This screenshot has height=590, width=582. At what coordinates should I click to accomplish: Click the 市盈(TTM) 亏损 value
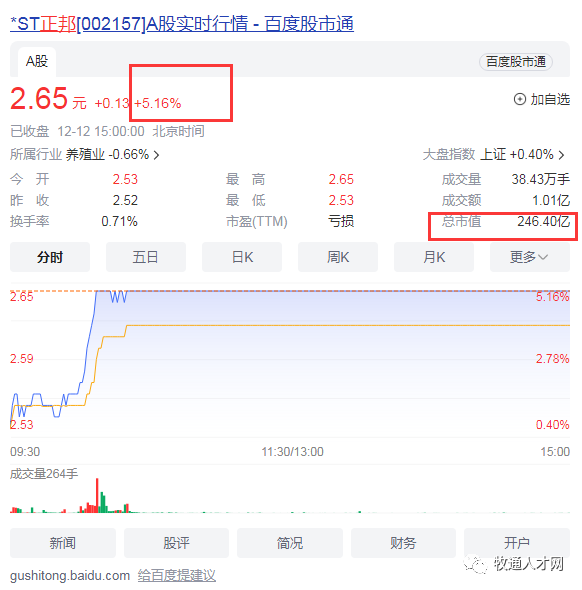coord(341,221)
